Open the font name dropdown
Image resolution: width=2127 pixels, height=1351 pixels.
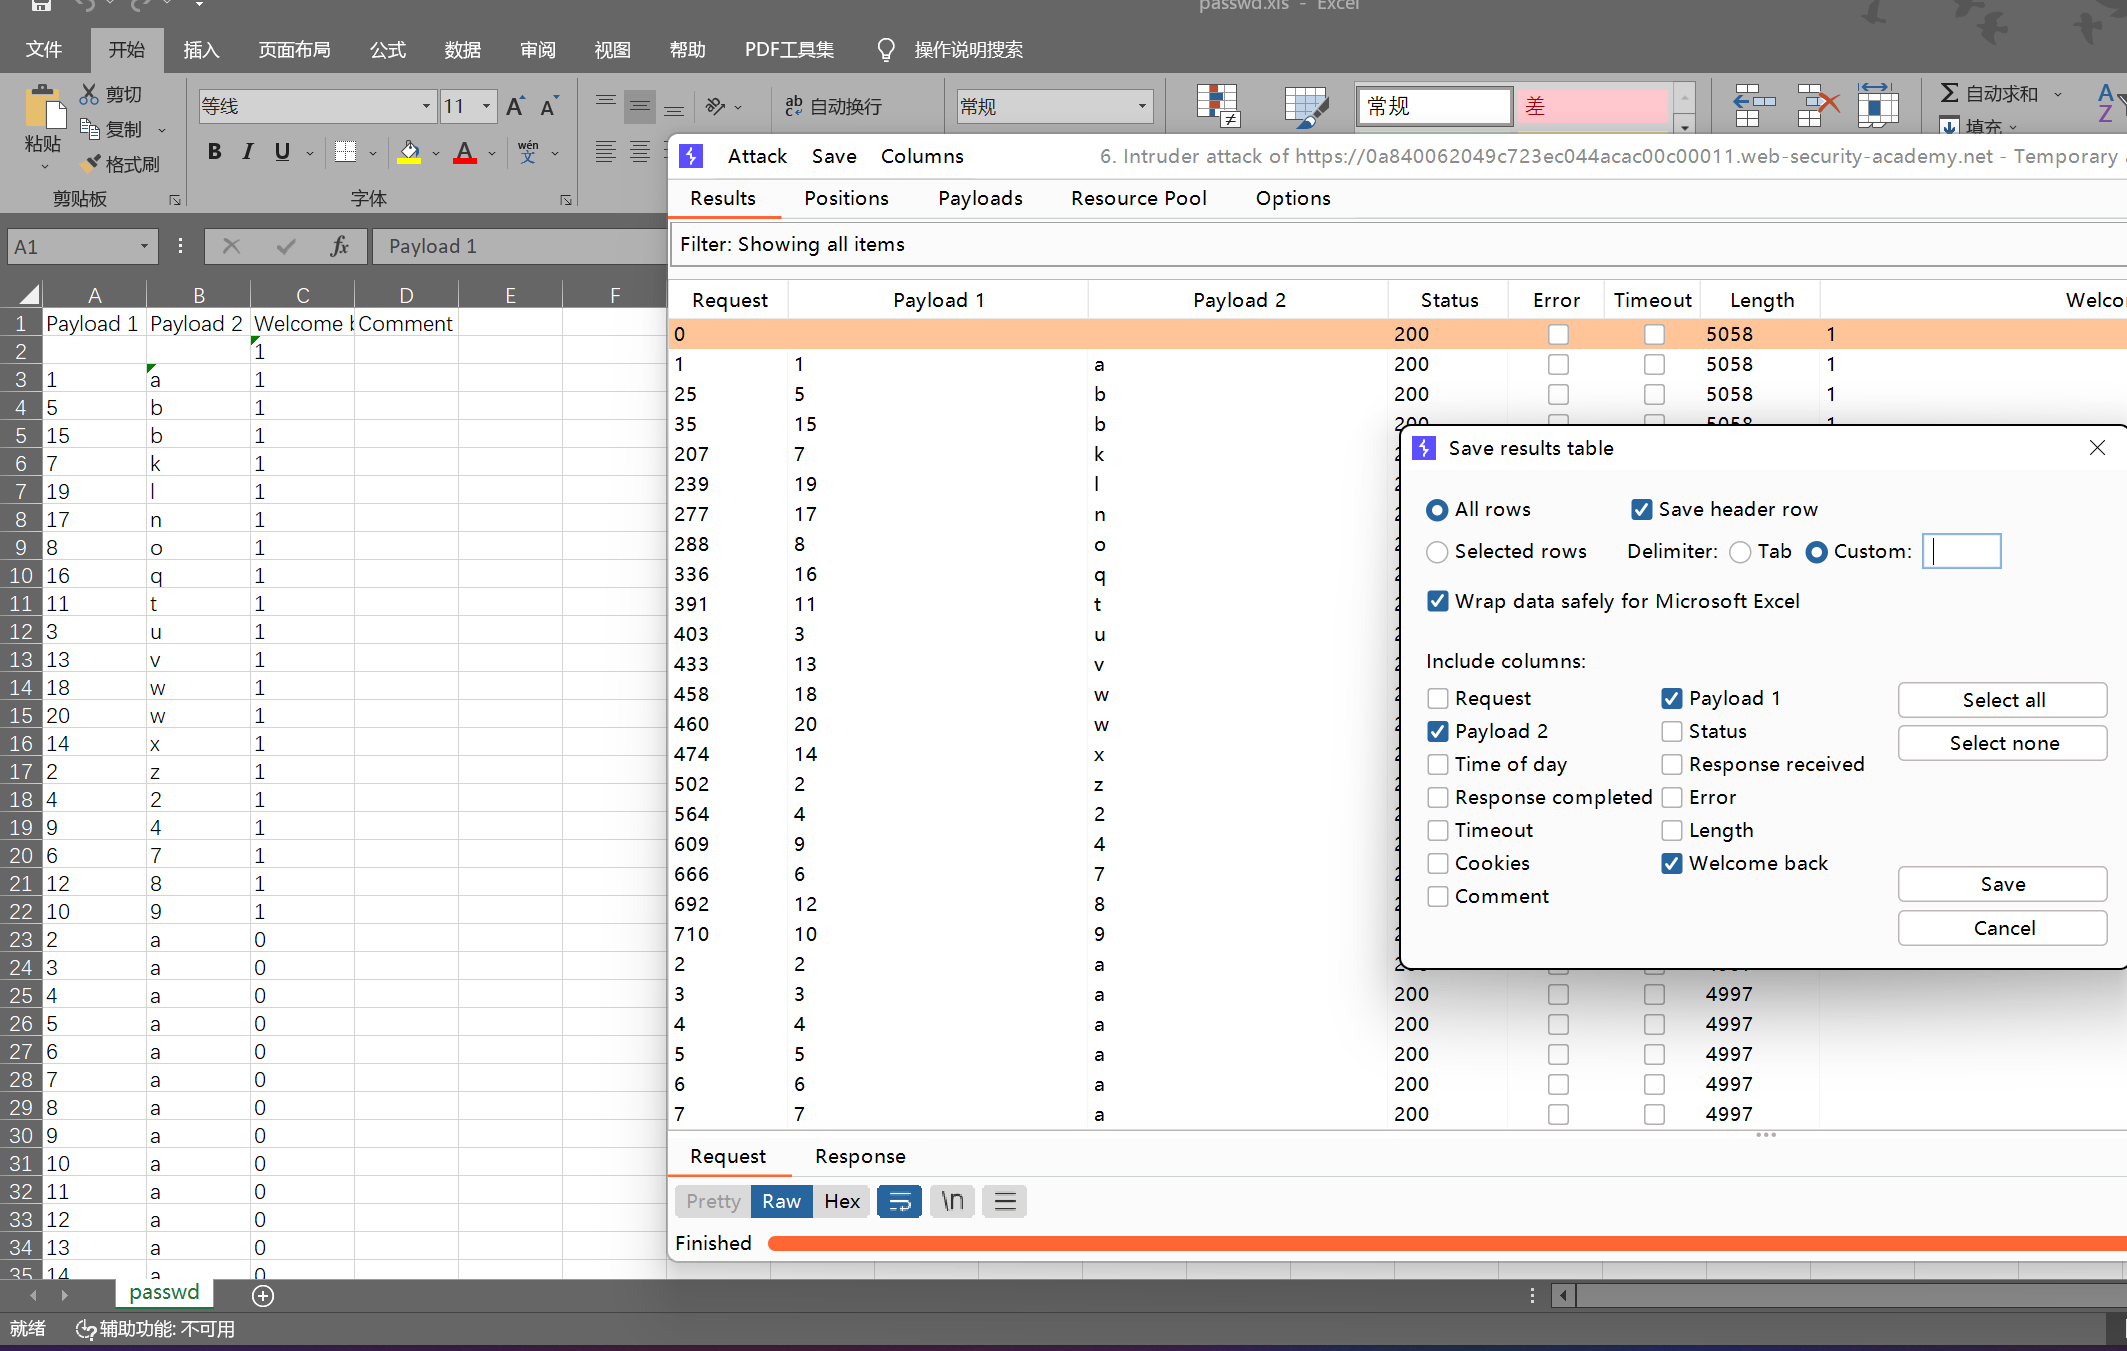[426, 106]
